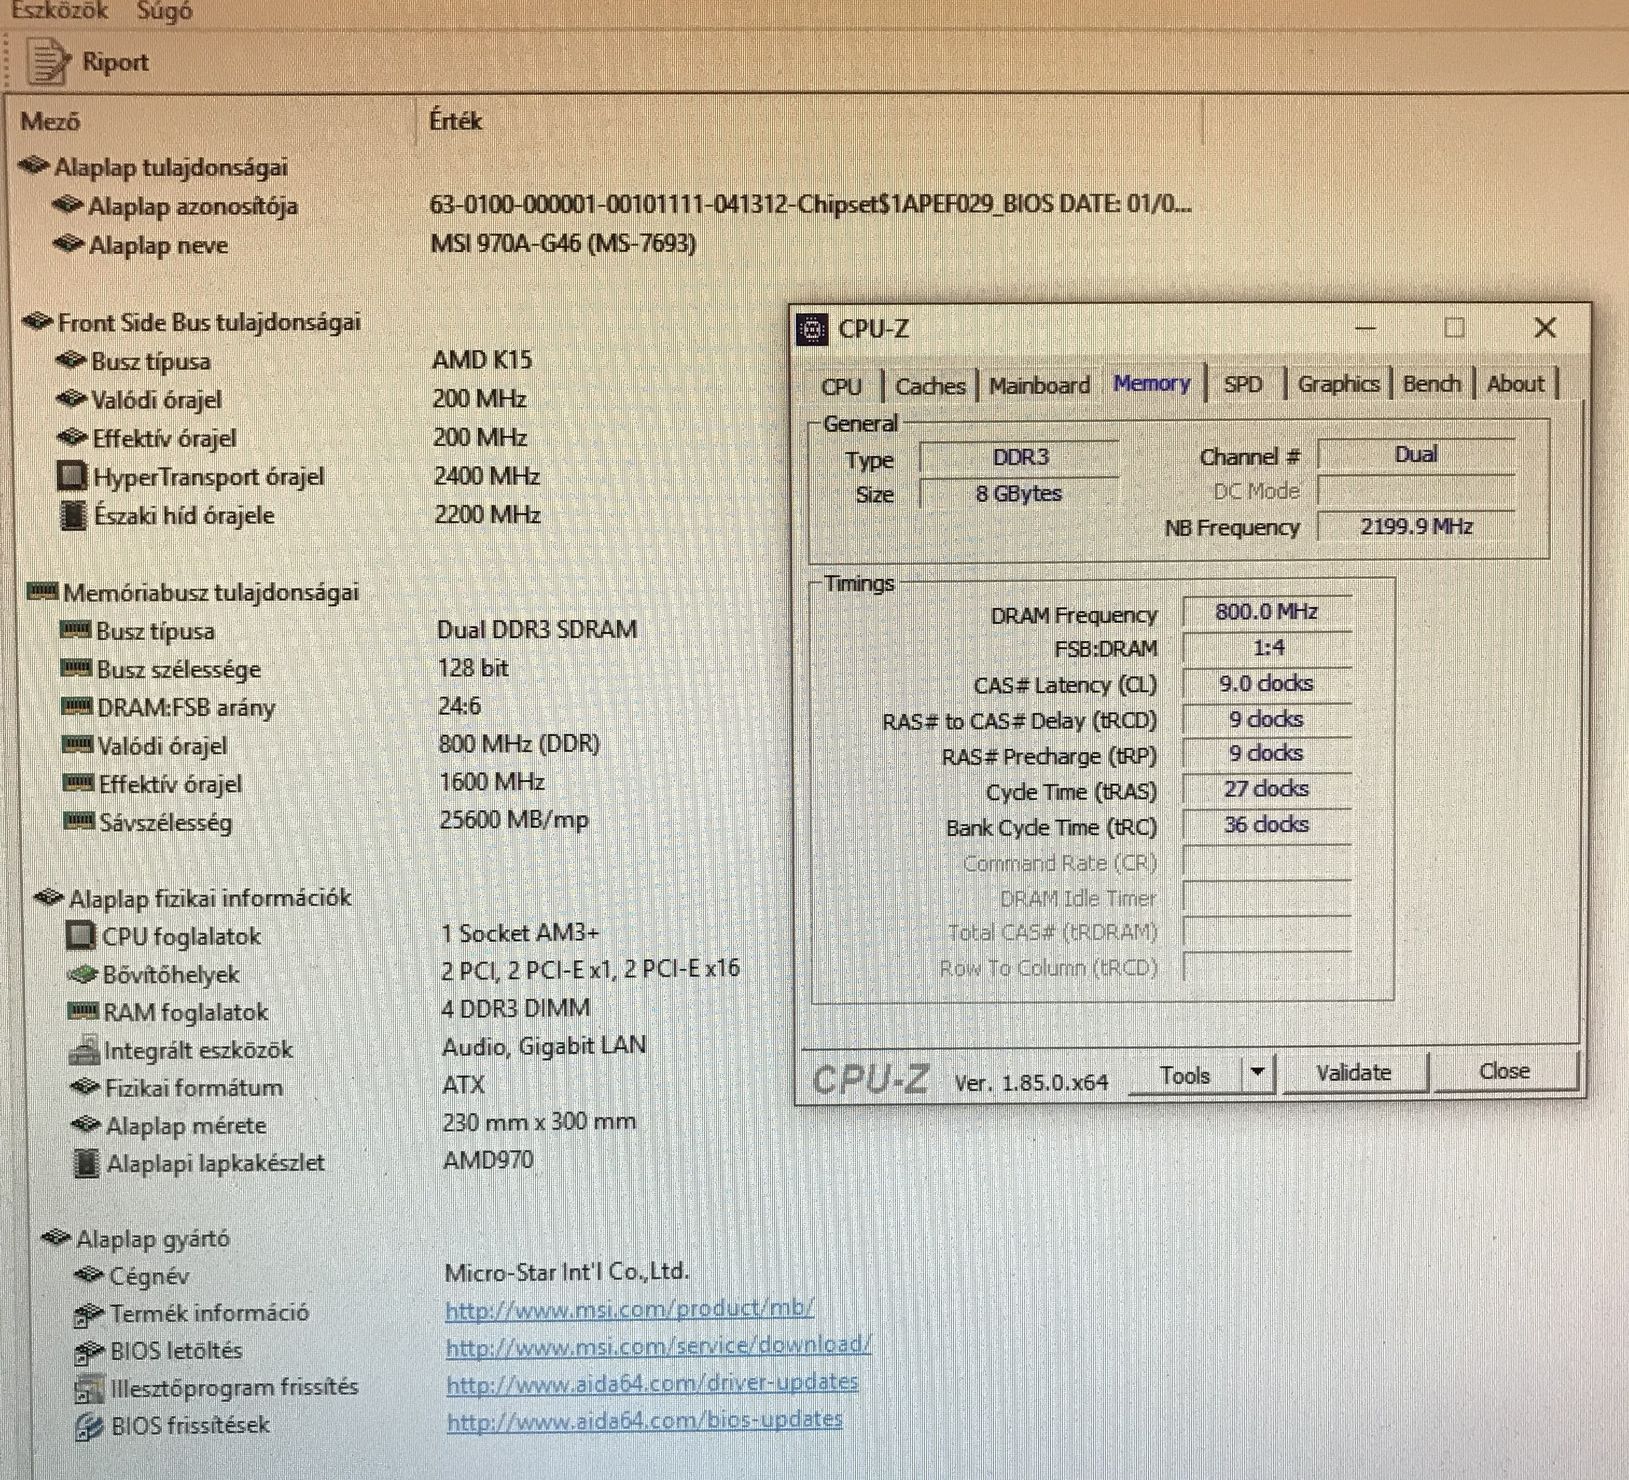Click the Validate button

(1354, 1072)
